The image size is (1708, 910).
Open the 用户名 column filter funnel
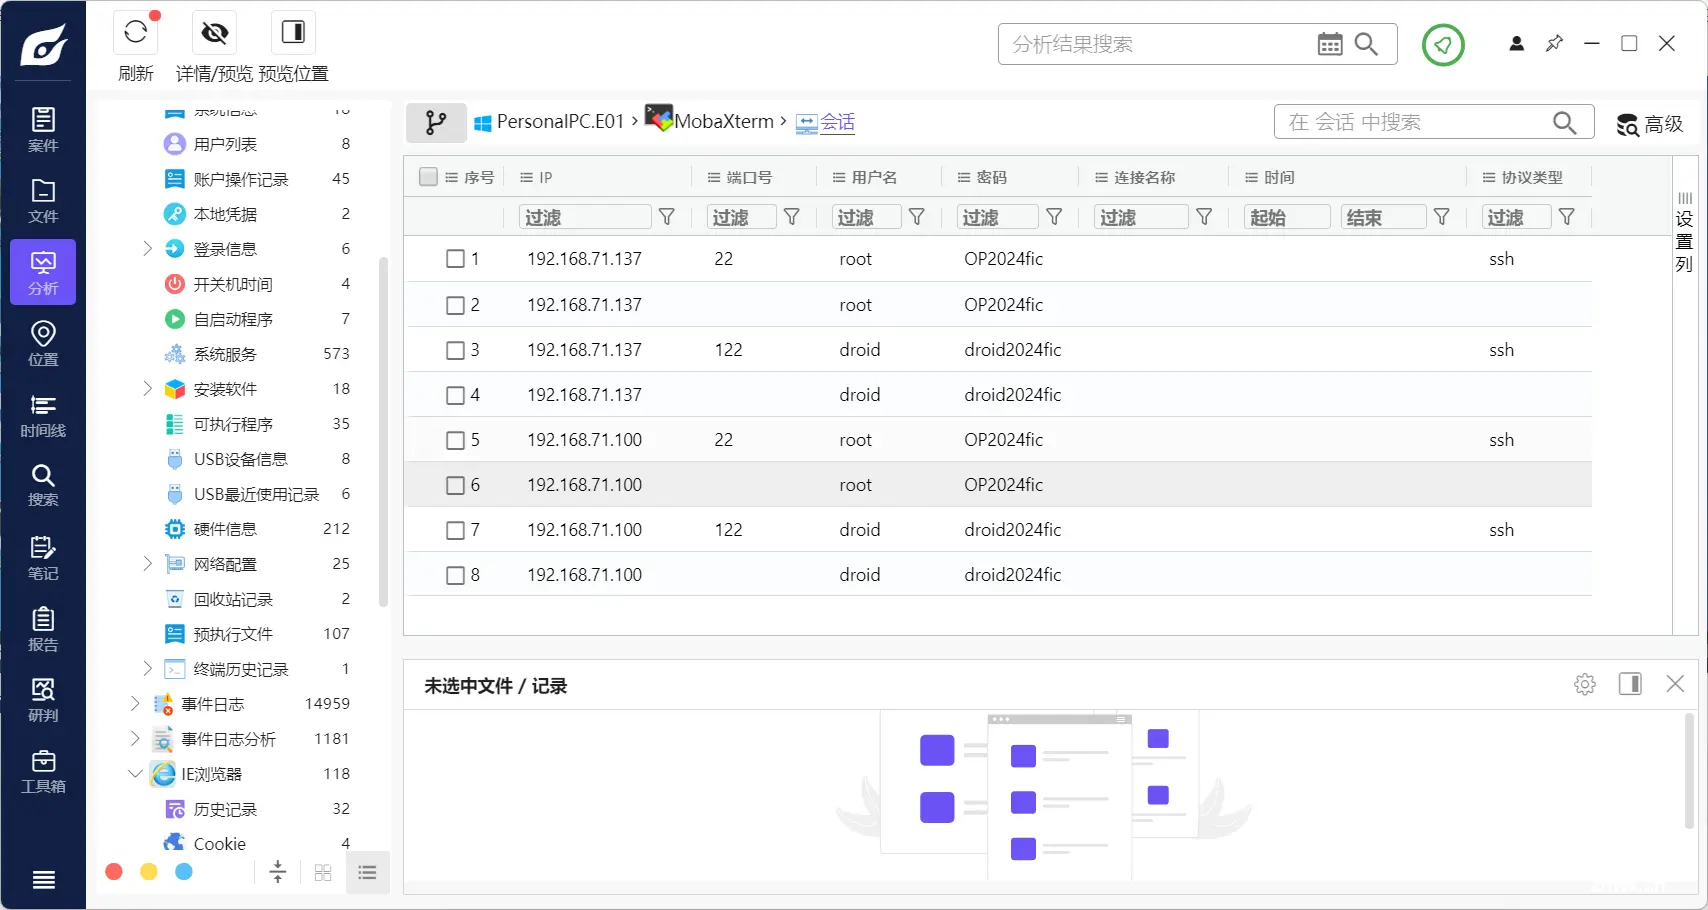pos(917,217)
